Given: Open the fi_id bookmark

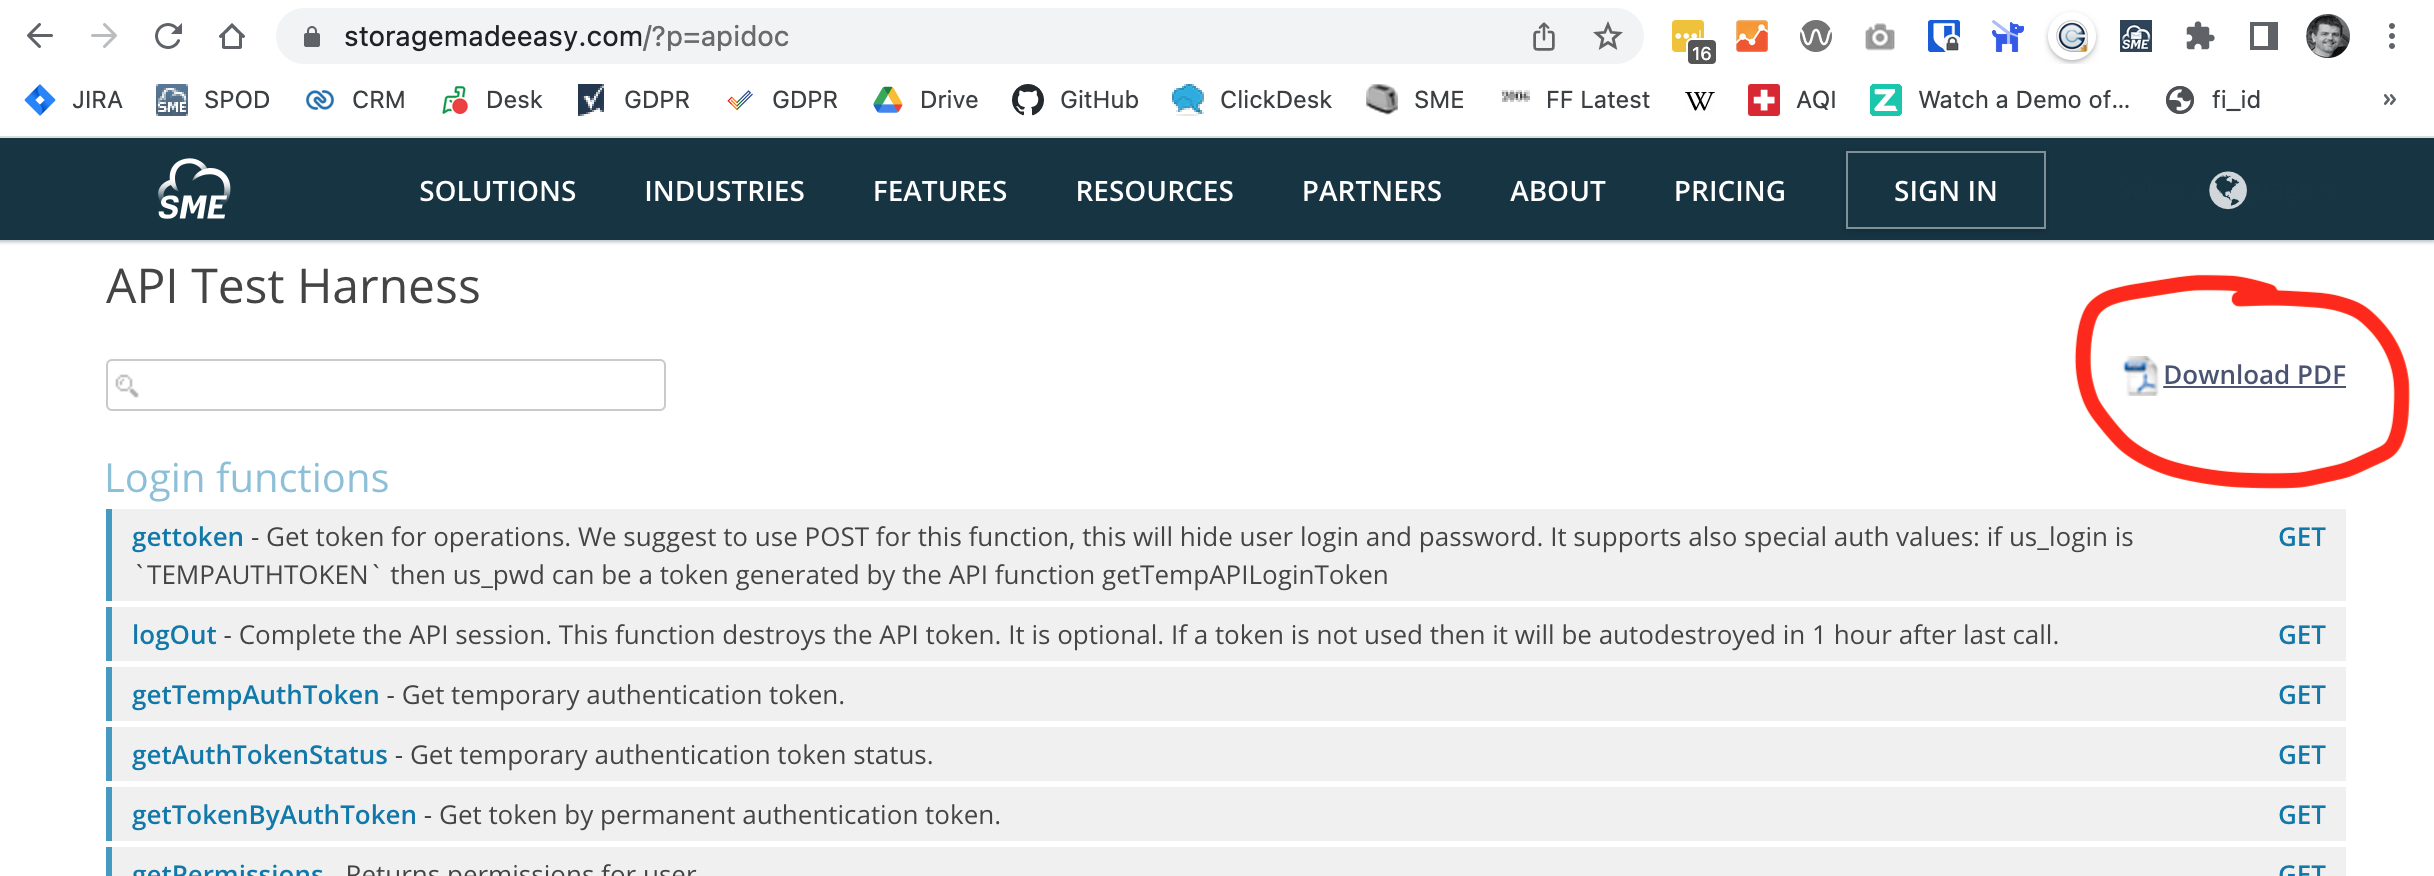Looking at the screenshot, I should pos(2213,100).
